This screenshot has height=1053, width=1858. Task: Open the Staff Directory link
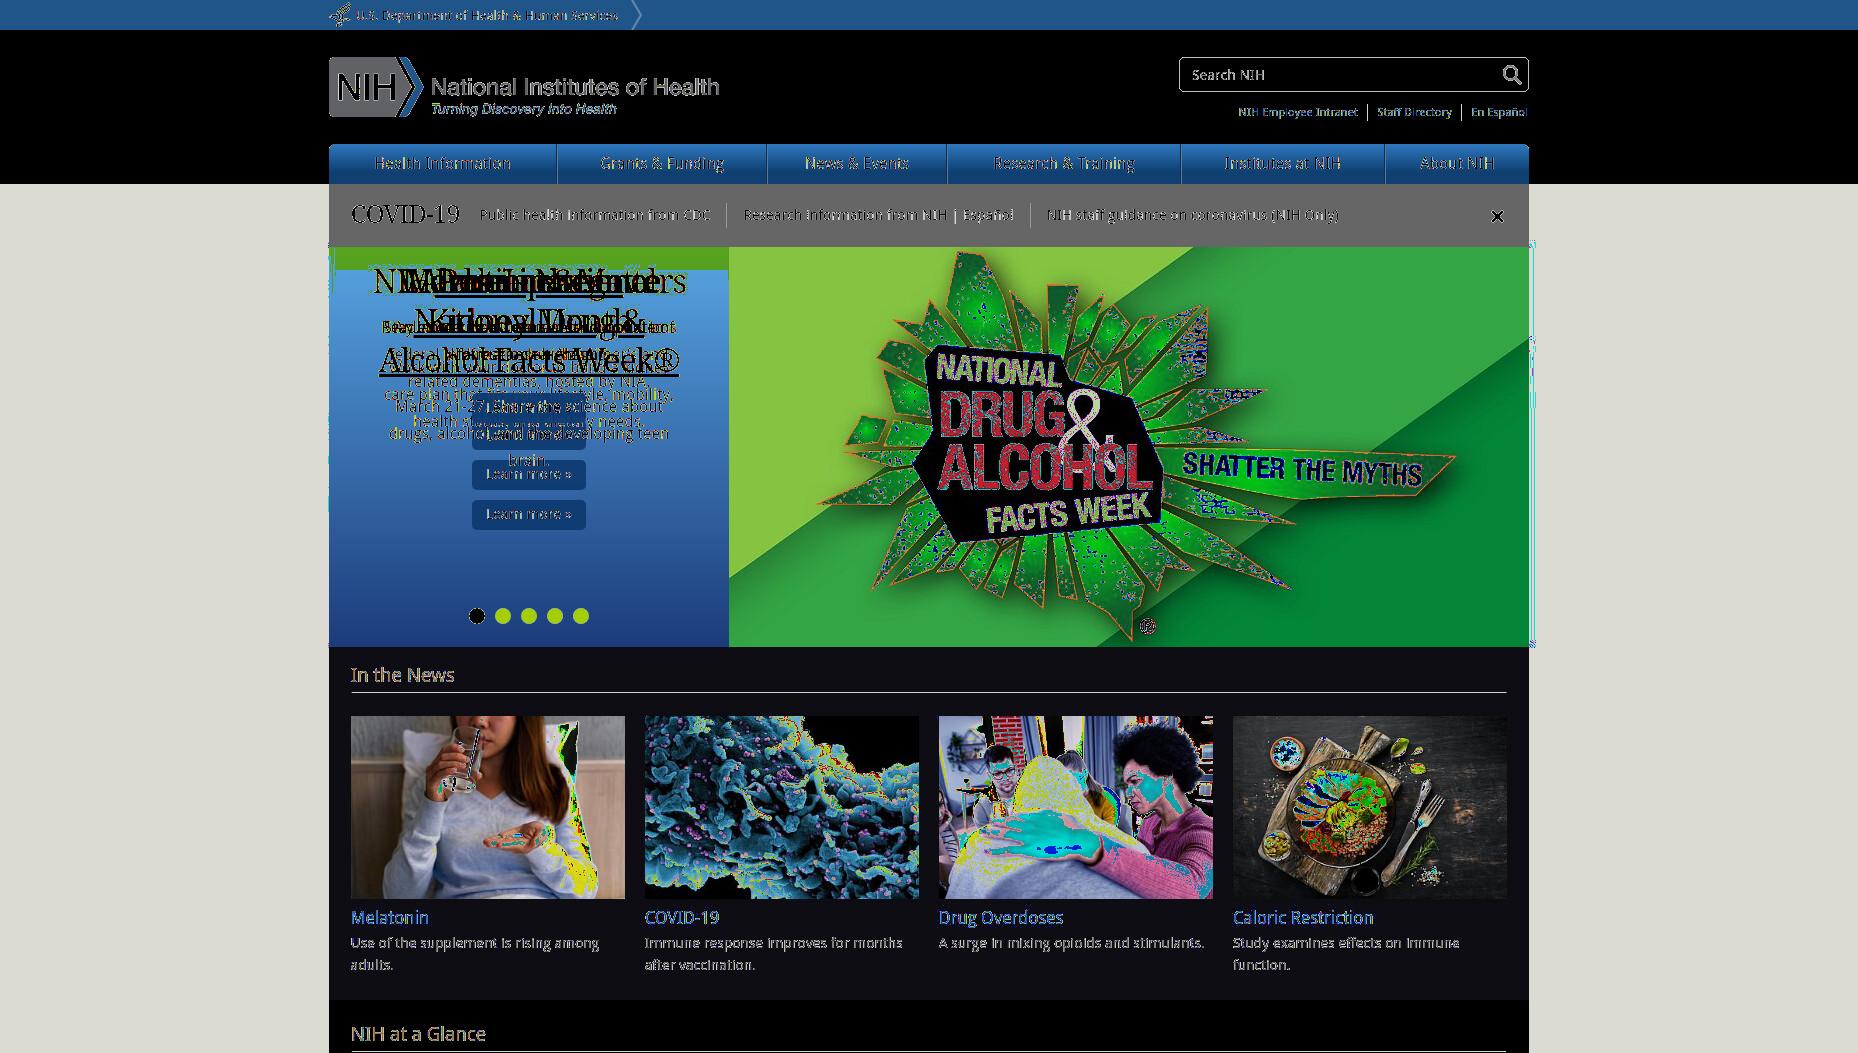[x=1414, y=112]
